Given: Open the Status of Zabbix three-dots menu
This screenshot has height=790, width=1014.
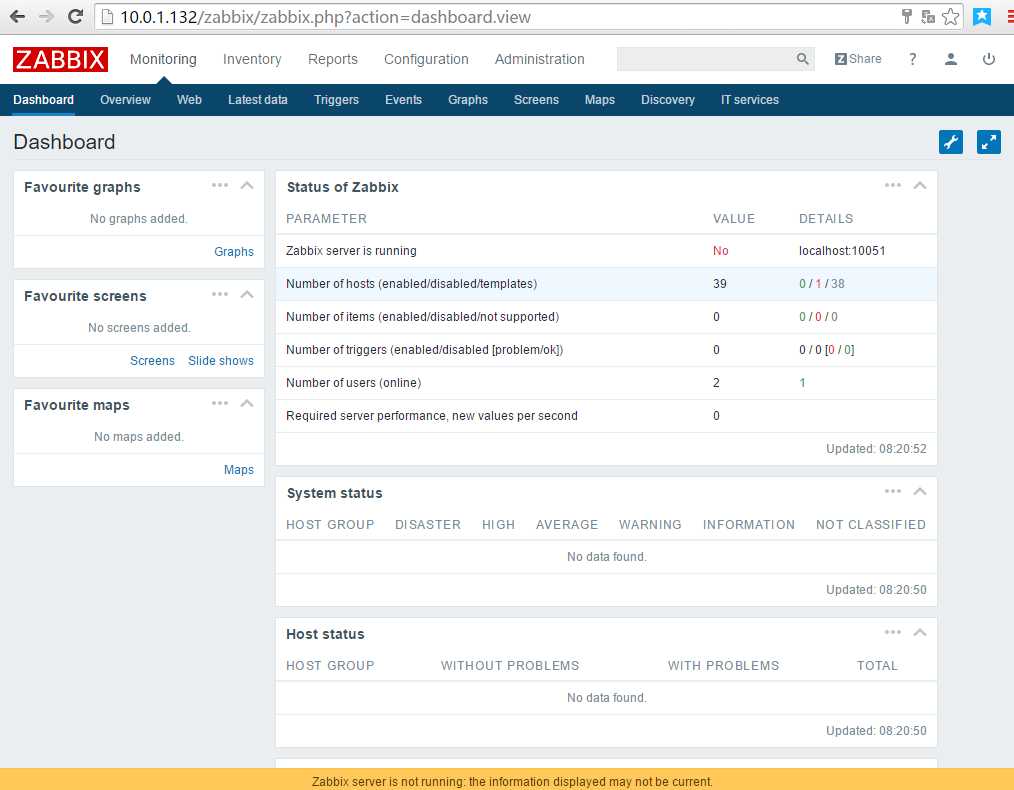Looking at the screenshot, I should (x=893, y=186).
